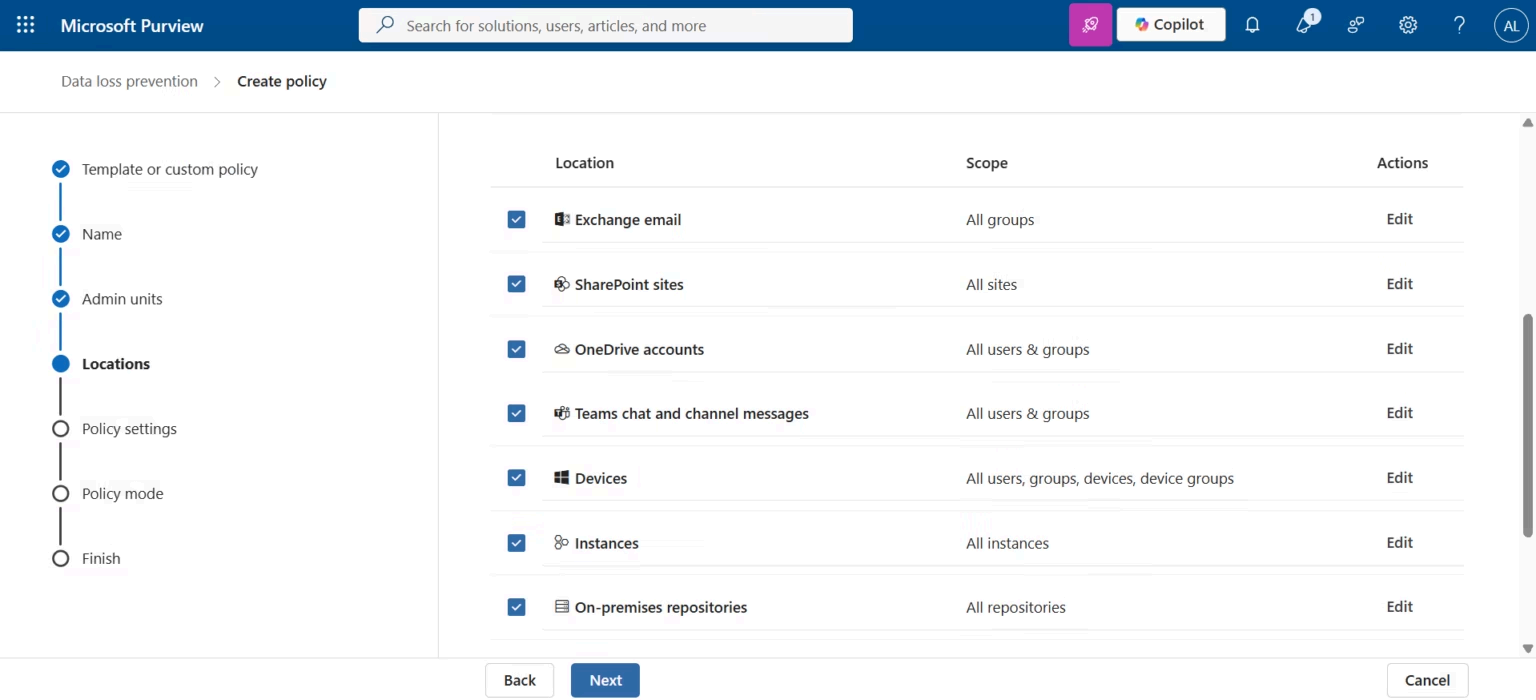
Task: Click the scrollbar up arrow
Action: (1527, 123)
